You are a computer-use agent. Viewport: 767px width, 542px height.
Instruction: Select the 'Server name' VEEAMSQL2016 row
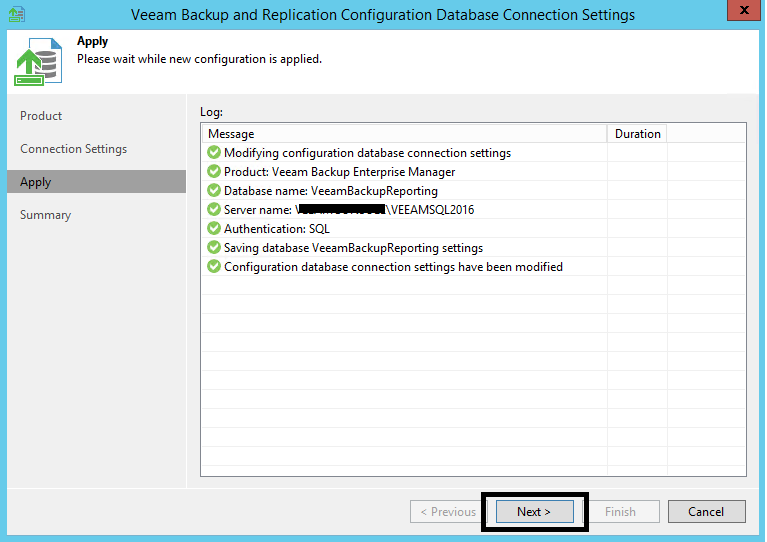point(473,209)
